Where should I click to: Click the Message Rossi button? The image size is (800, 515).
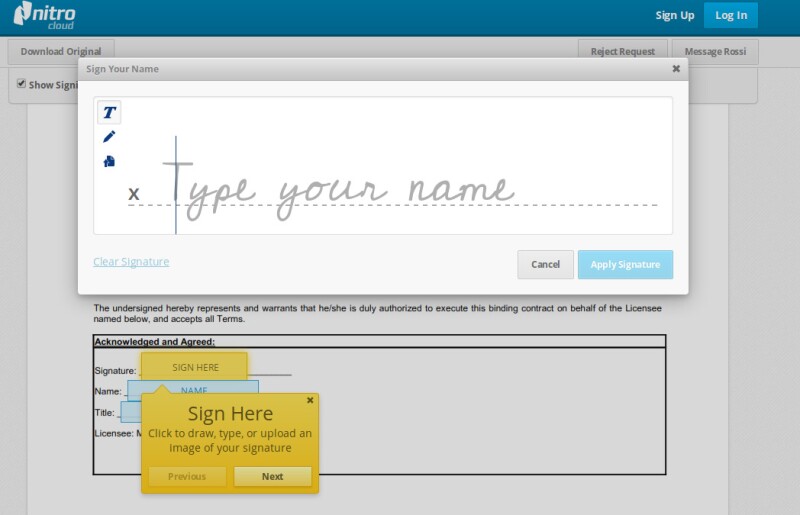(714, 51)
